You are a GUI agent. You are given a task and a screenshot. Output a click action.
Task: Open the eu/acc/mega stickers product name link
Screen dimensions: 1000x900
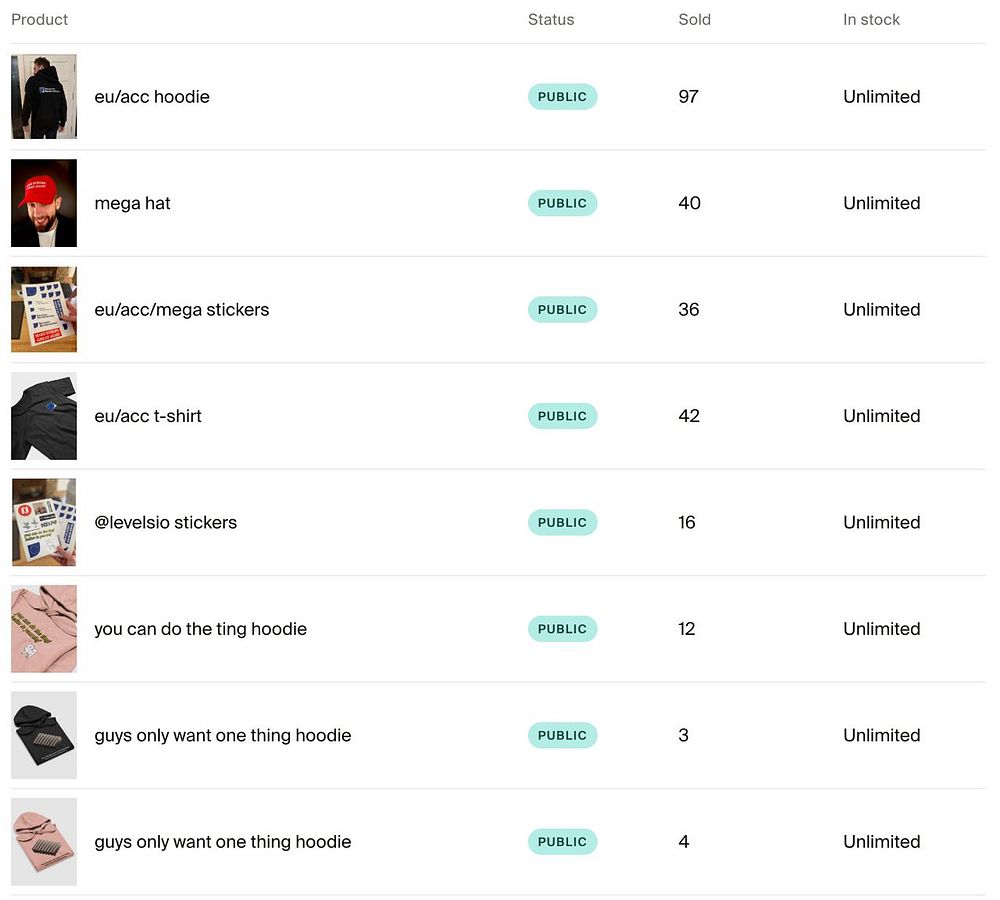point(182,310)
